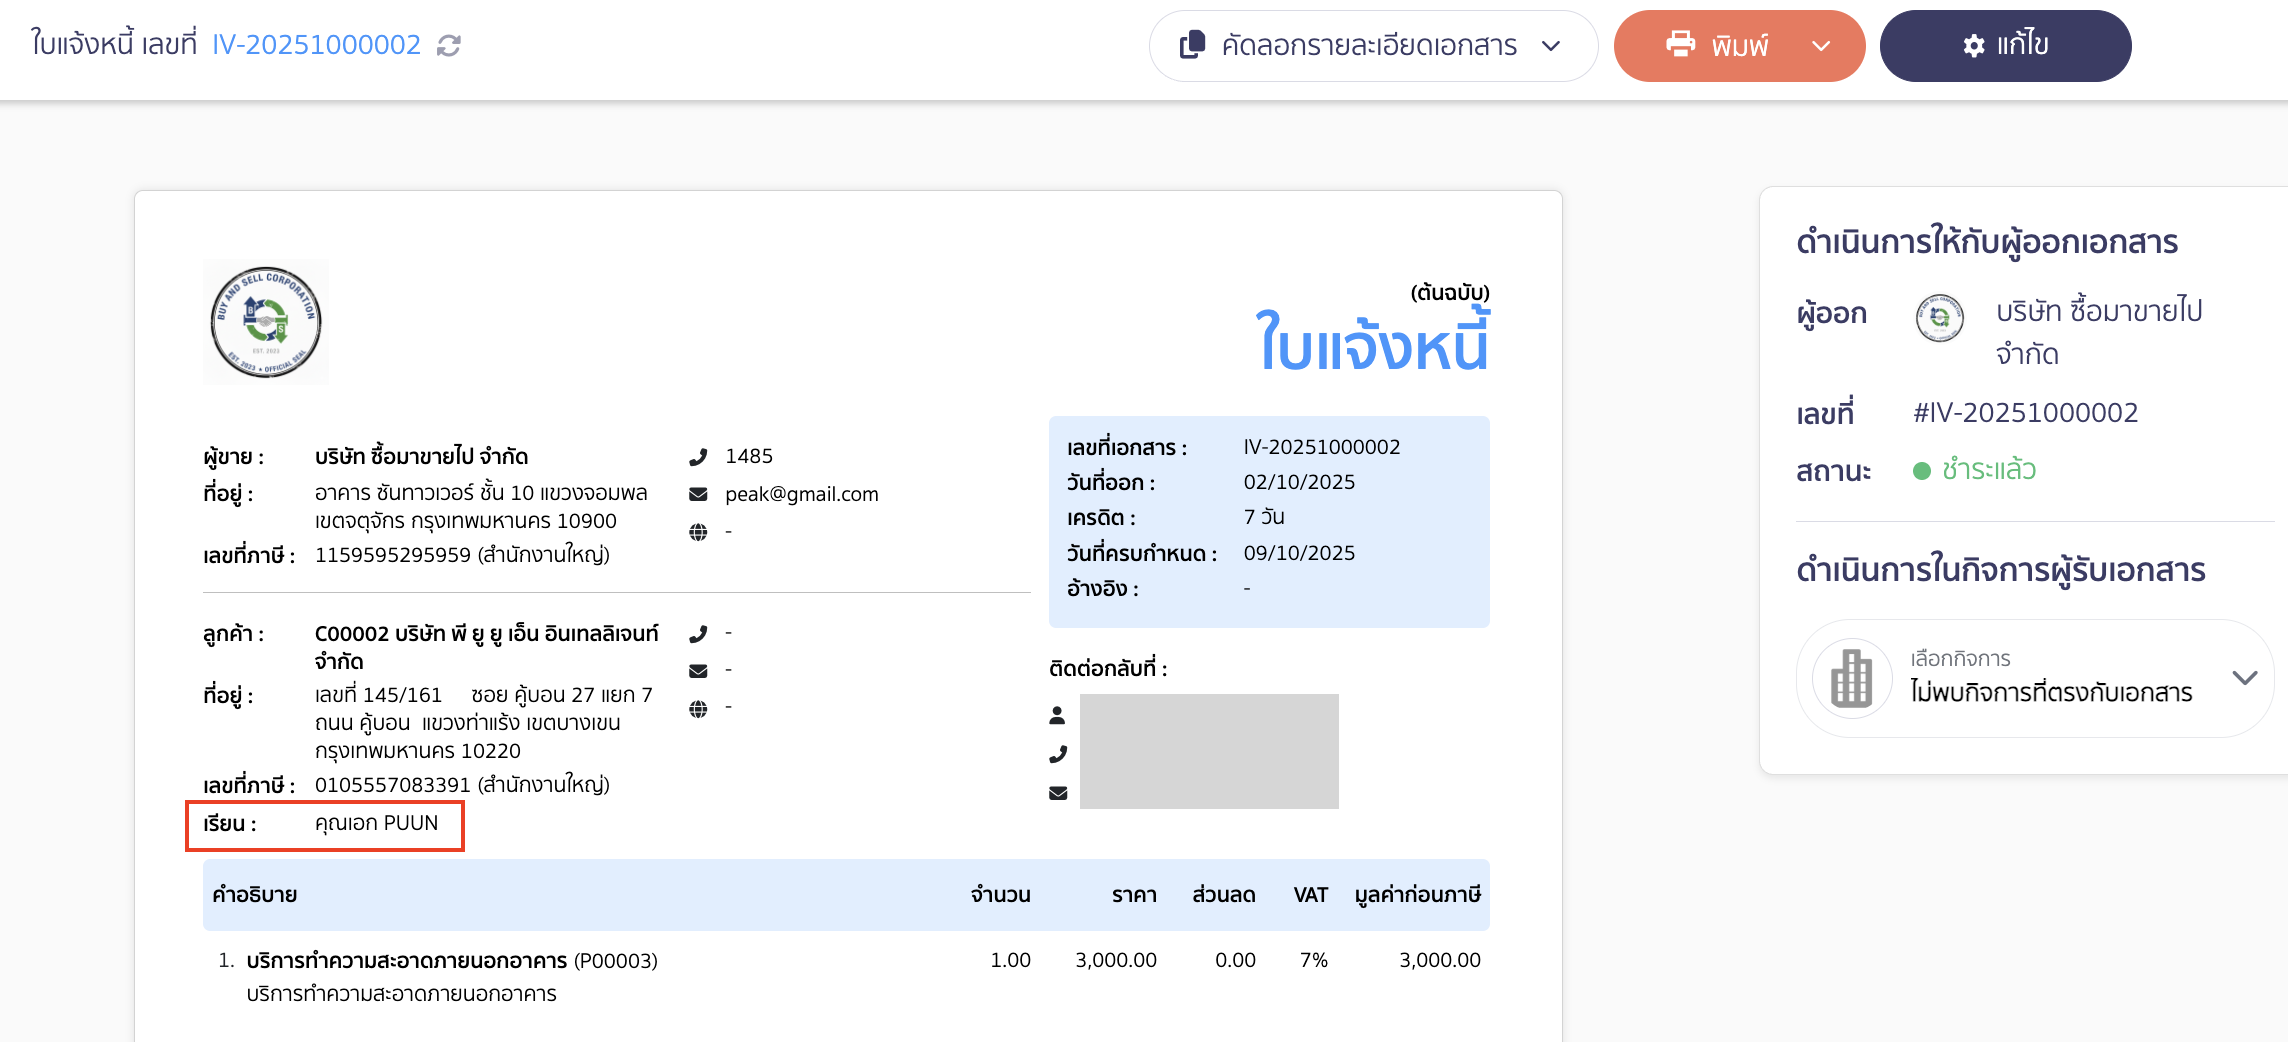Click the printer icon on the พิมพ์ button

(1681, 44)
